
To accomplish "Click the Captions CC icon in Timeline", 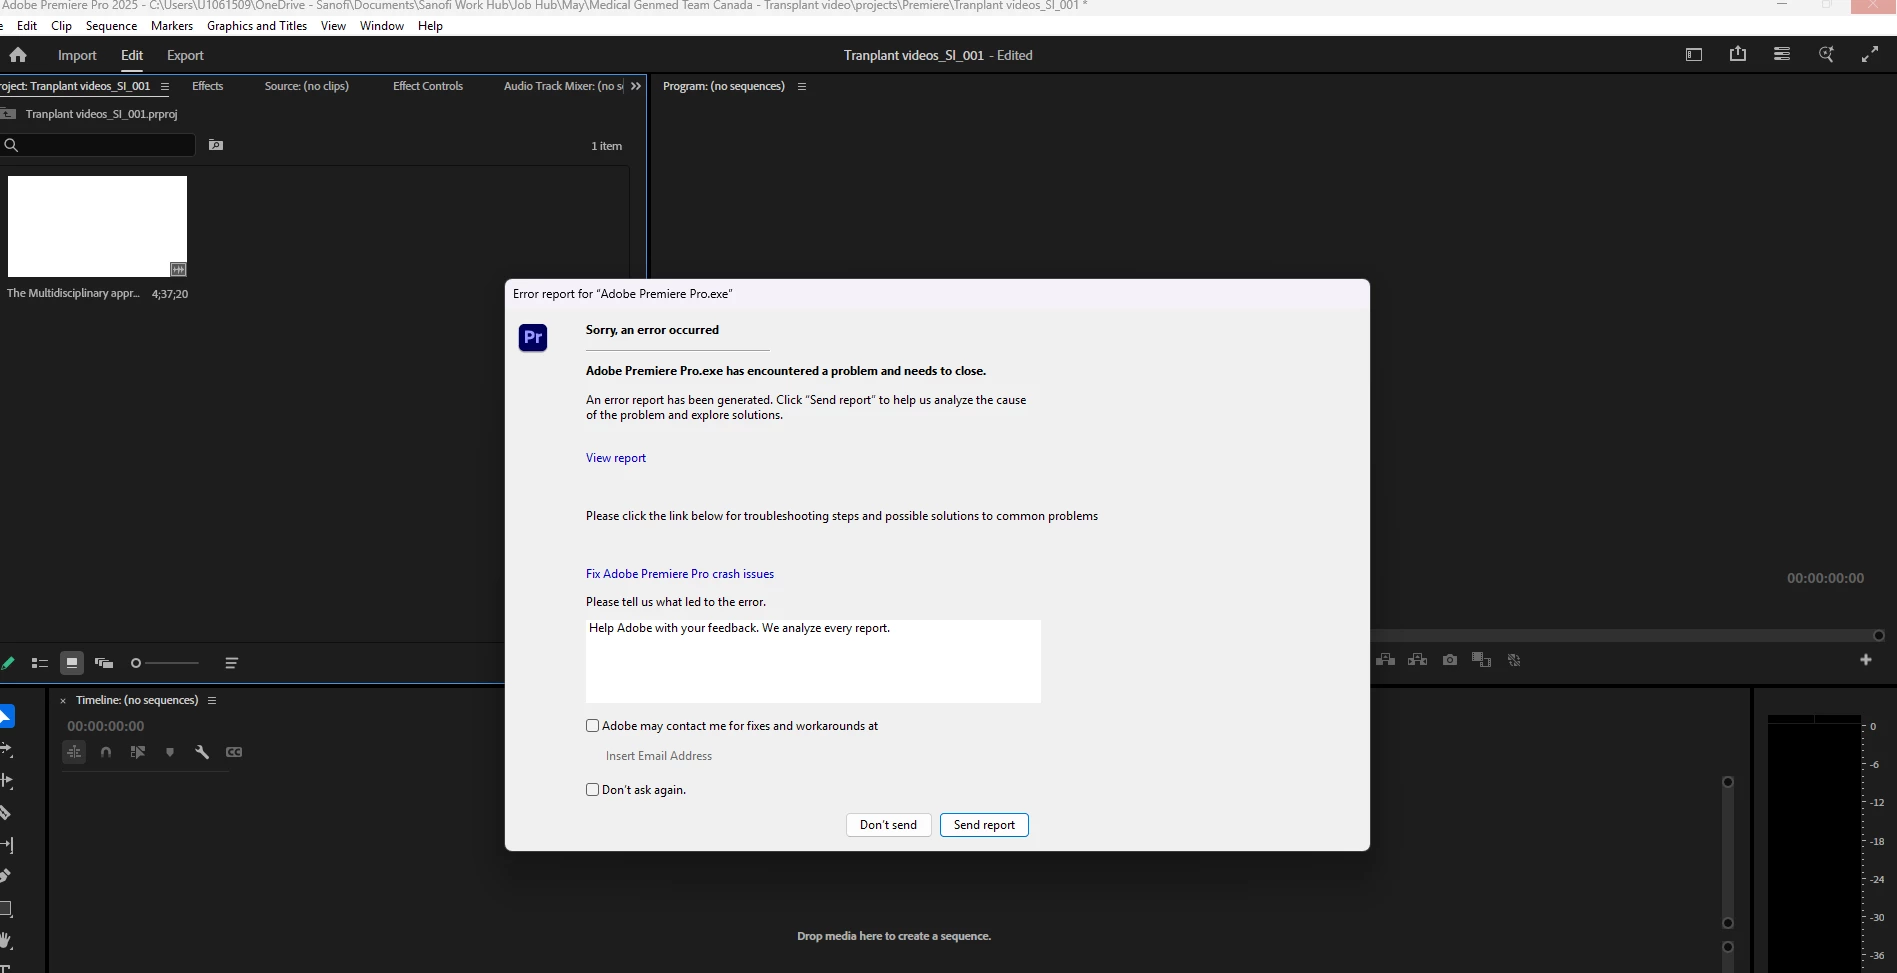I will point(234,752).
